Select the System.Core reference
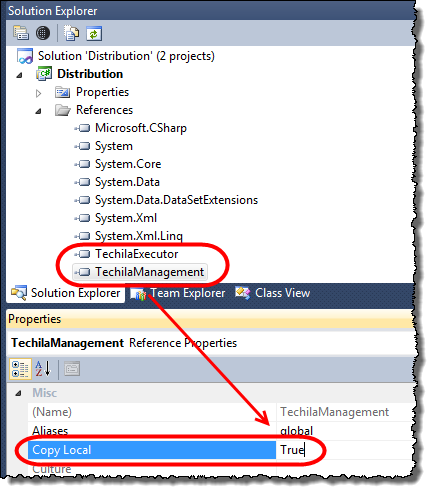The image size is (434, 495). 128,164
